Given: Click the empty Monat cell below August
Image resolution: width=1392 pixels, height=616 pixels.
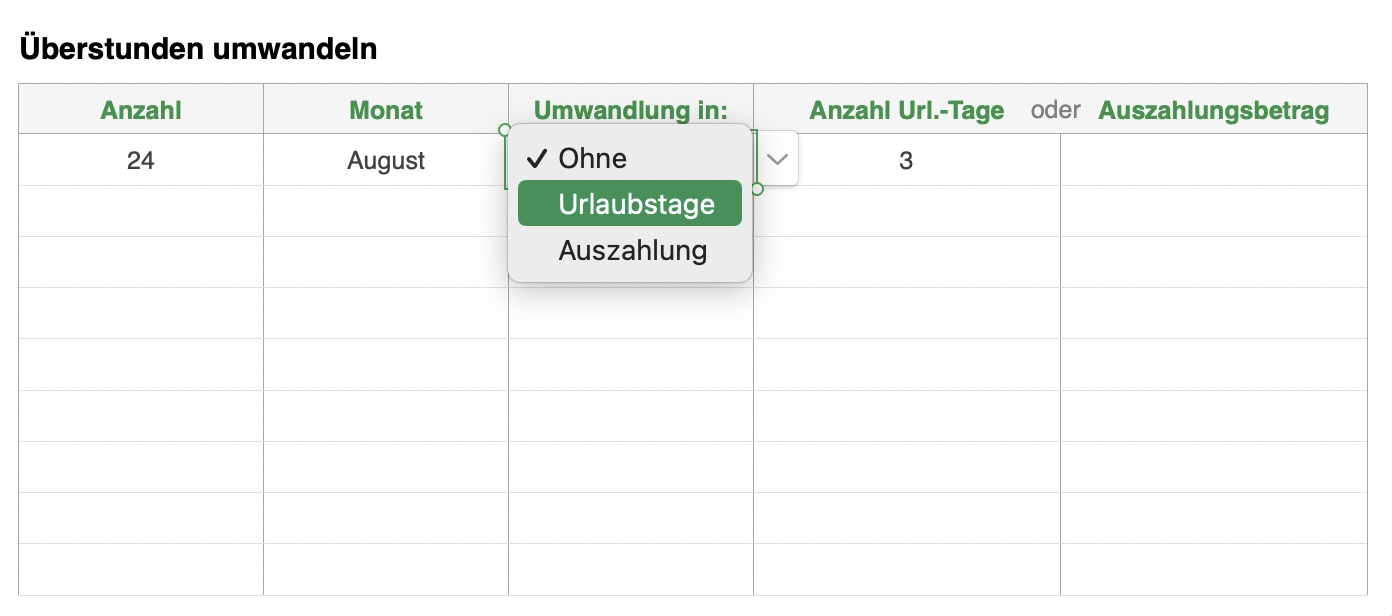Looking at the screenshot, I should (x=386, y=211).
